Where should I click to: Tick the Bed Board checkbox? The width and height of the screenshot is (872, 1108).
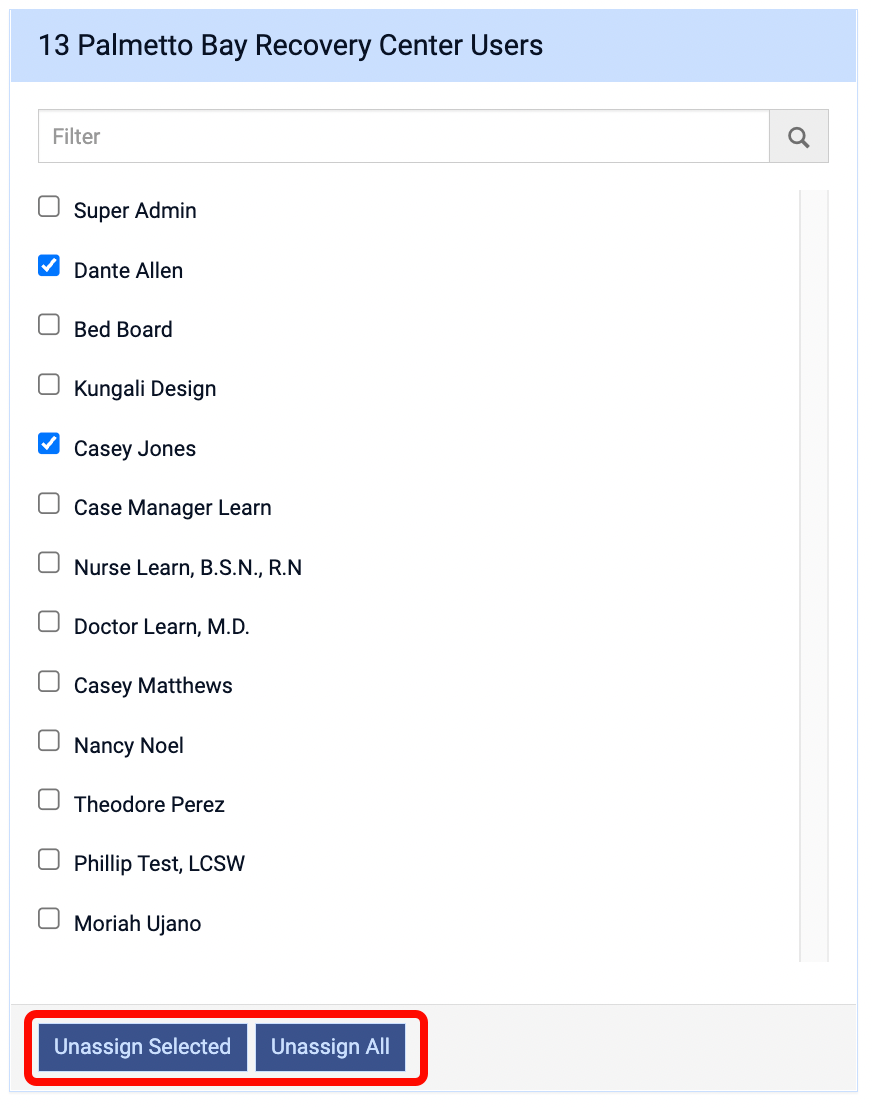tap(49, 325)
